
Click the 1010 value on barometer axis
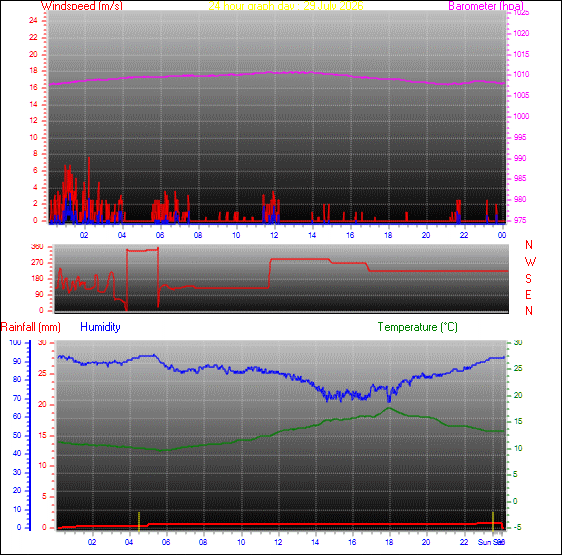pos(521,75)
